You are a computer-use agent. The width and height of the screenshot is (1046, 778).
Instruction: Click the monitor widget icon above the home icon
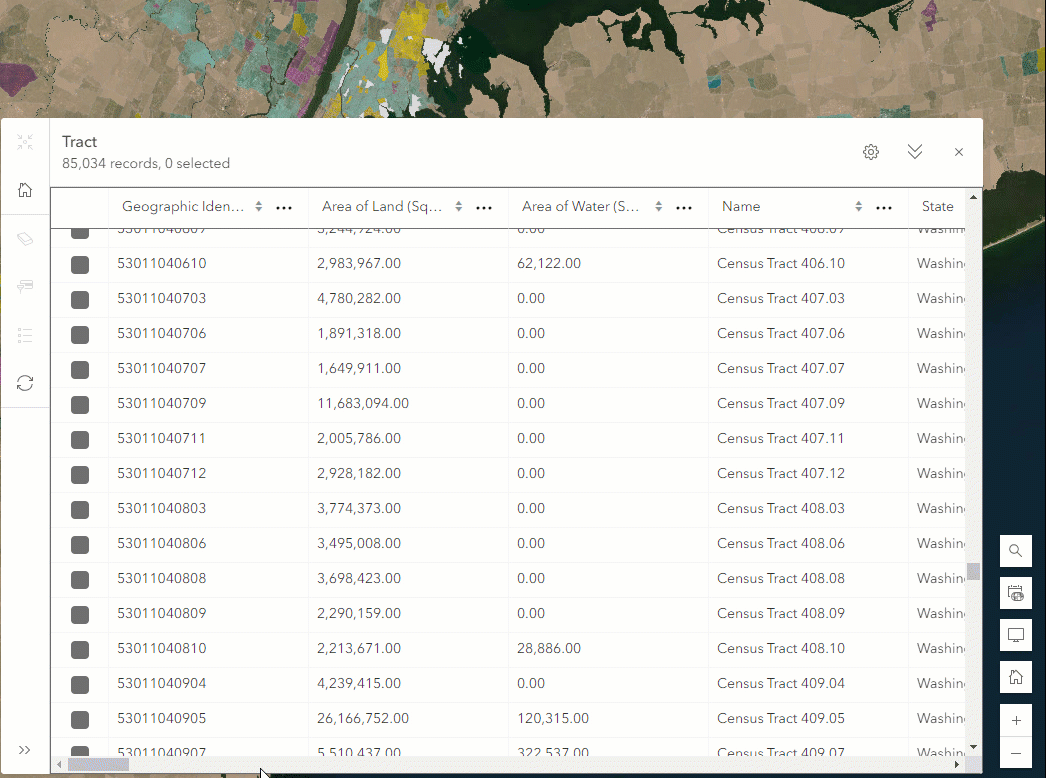coord(1015,634)
